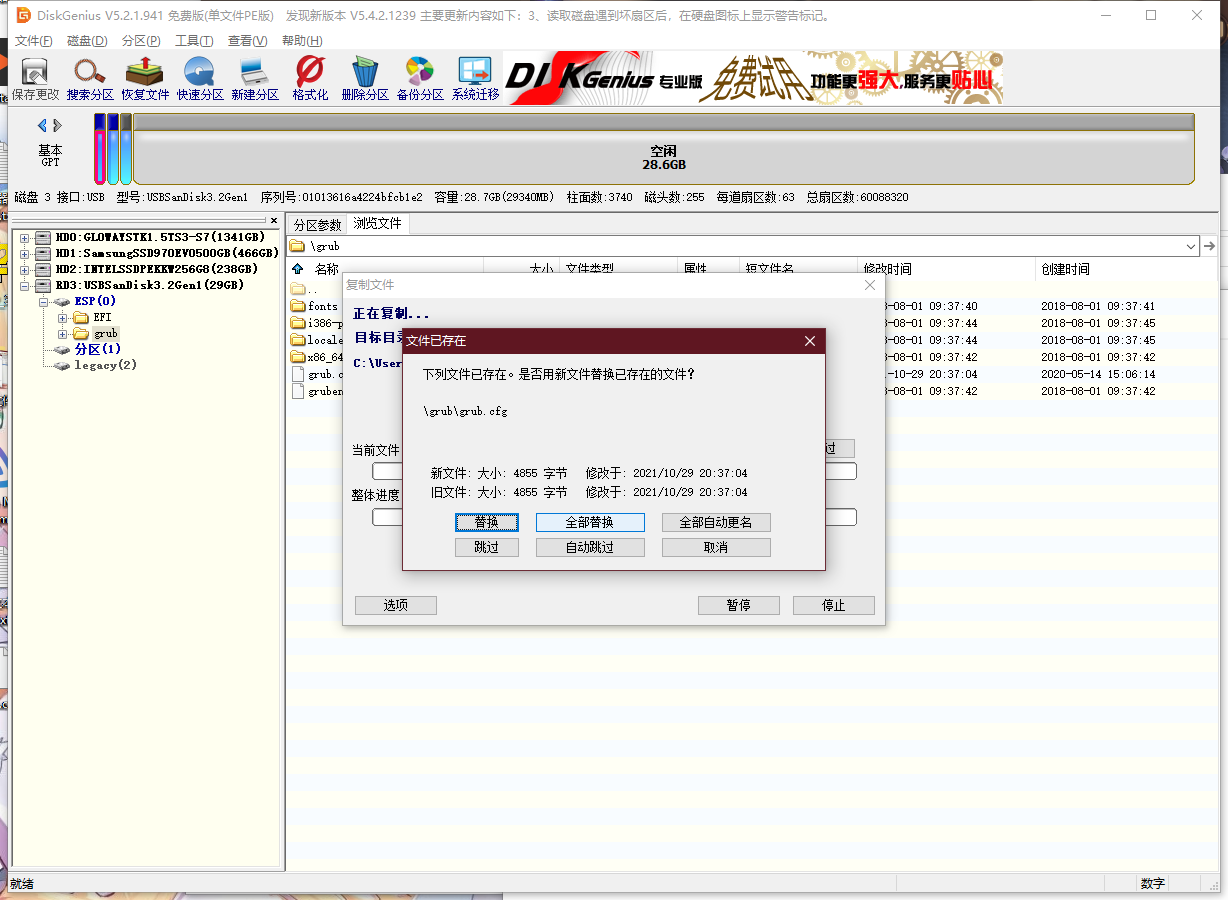Open the 工具(T) menu
The height and width of the screenshot is (900, 1228).
[194, 41]
